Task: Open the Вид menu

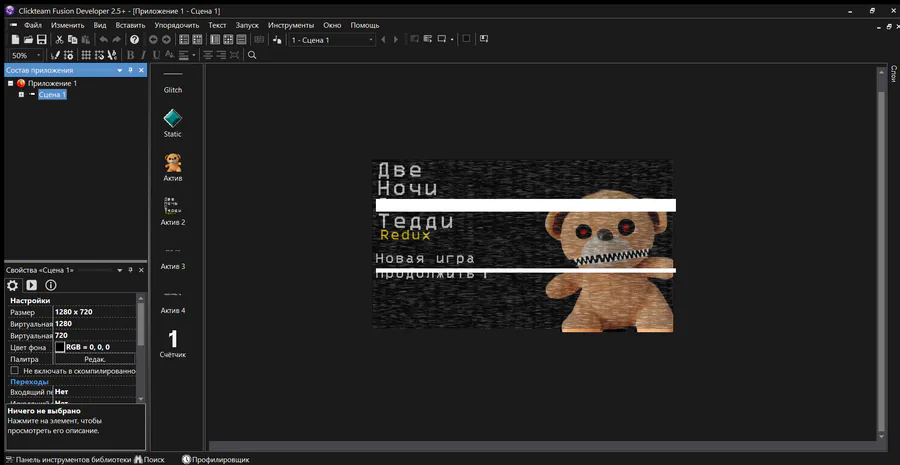Action: (100, 25)
